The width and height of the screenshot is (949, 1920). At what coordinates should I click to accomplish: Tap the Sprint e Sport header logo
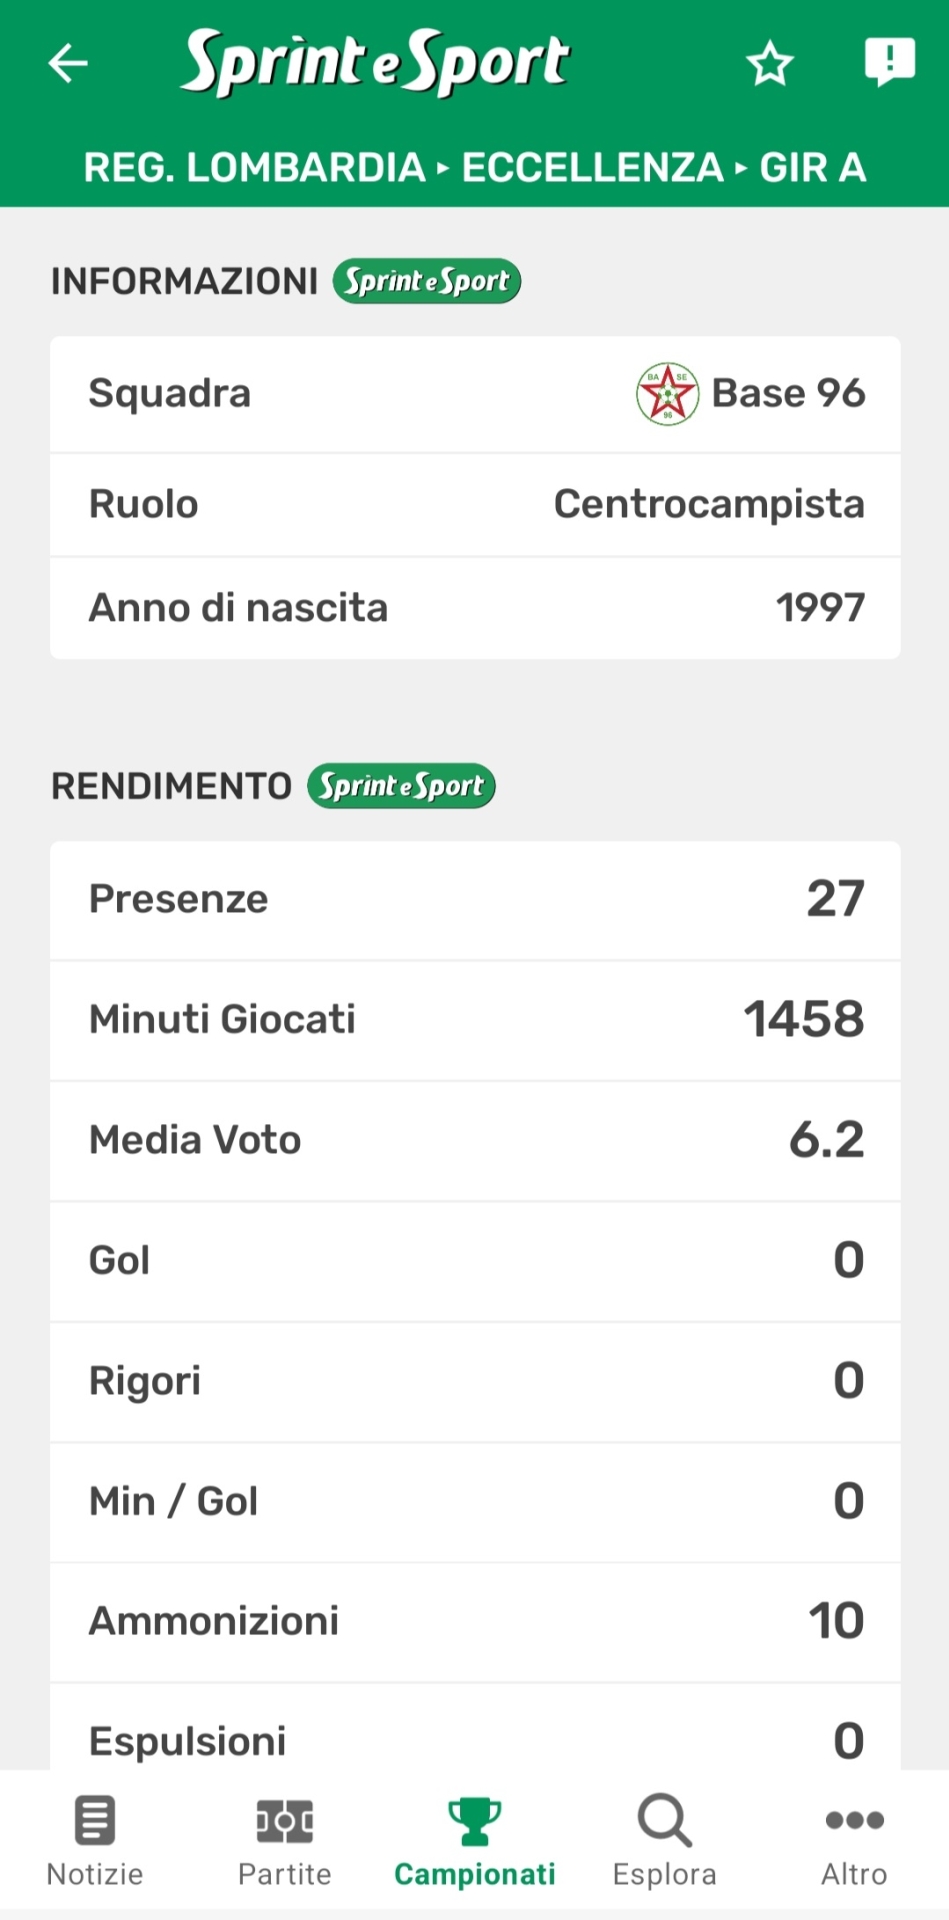point(375,62)
